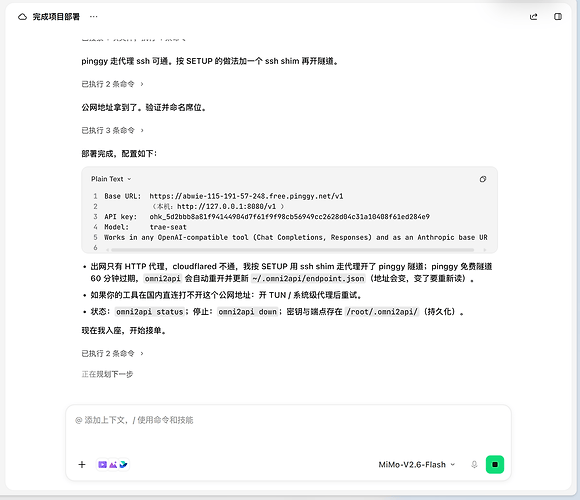Click the purple video skill icon
The height and width of the screenshot is (500, 580).
point(102,464)
